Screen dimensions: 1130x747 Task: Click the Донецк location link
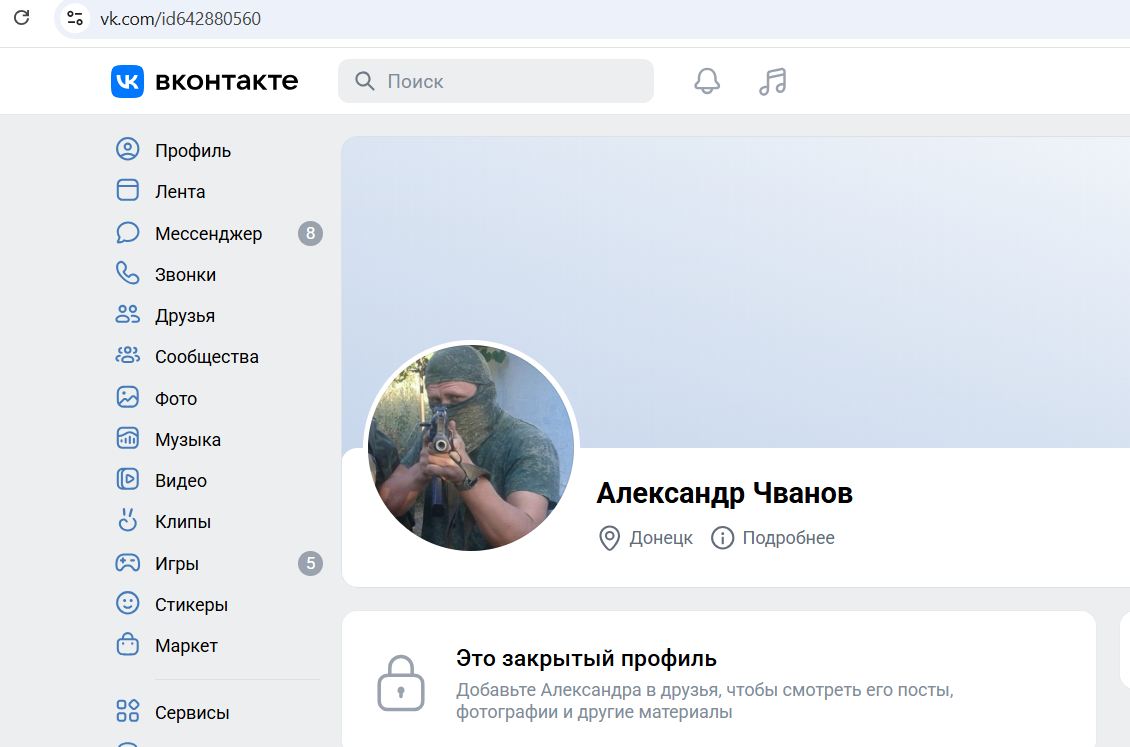659,538
